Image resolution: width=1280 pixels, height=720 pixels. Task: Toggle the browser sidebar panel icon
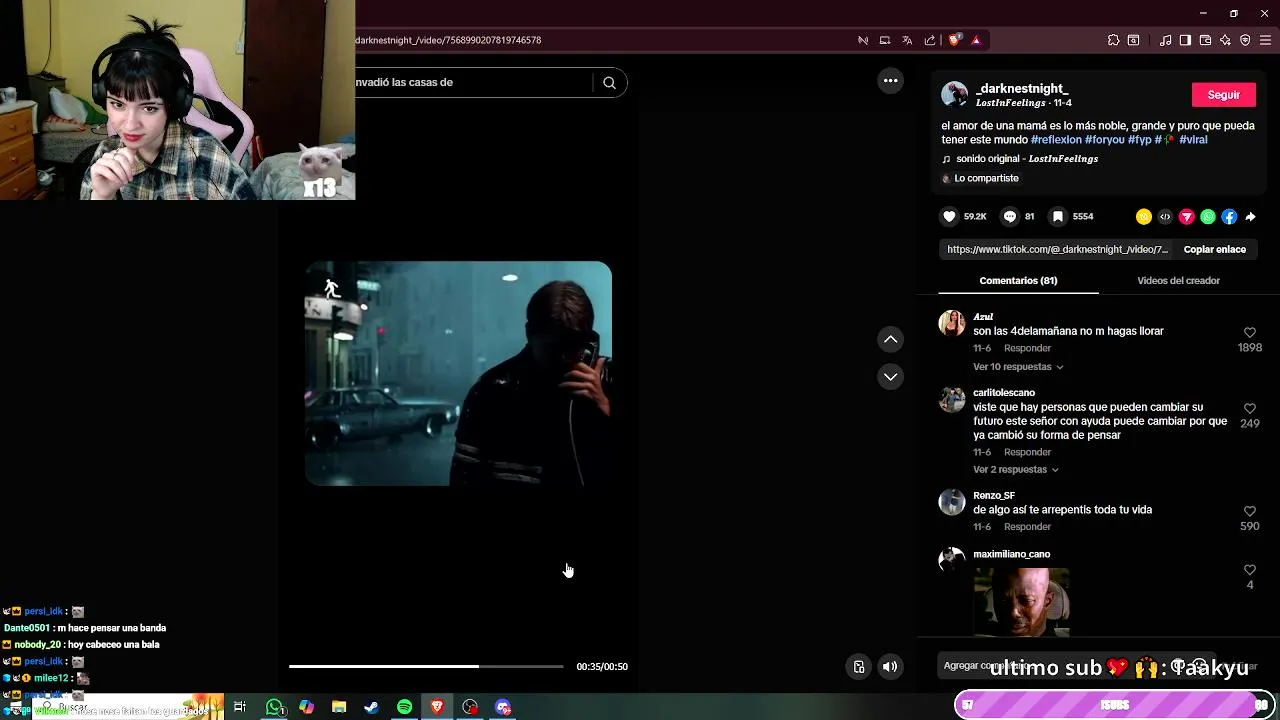point(1185,41)
